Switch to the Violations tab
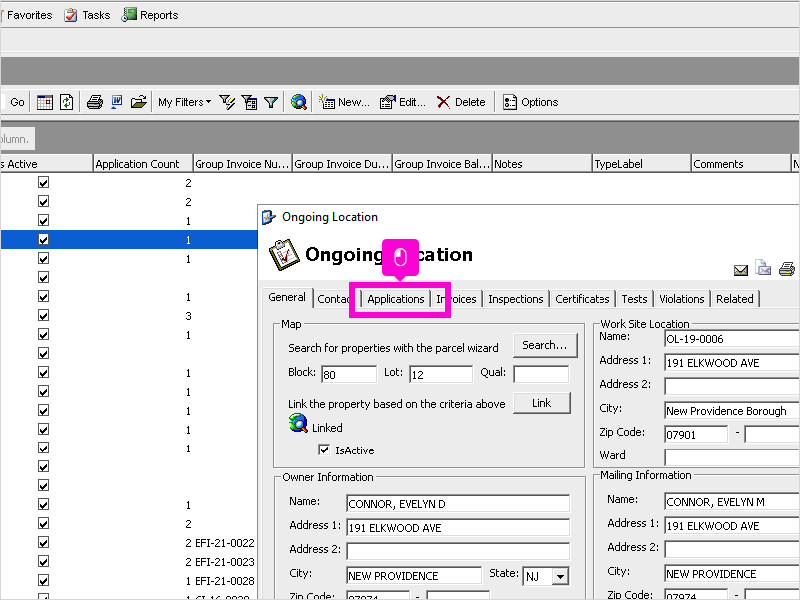This screenshot has width=800, height=600. click(x=682, y=299)
